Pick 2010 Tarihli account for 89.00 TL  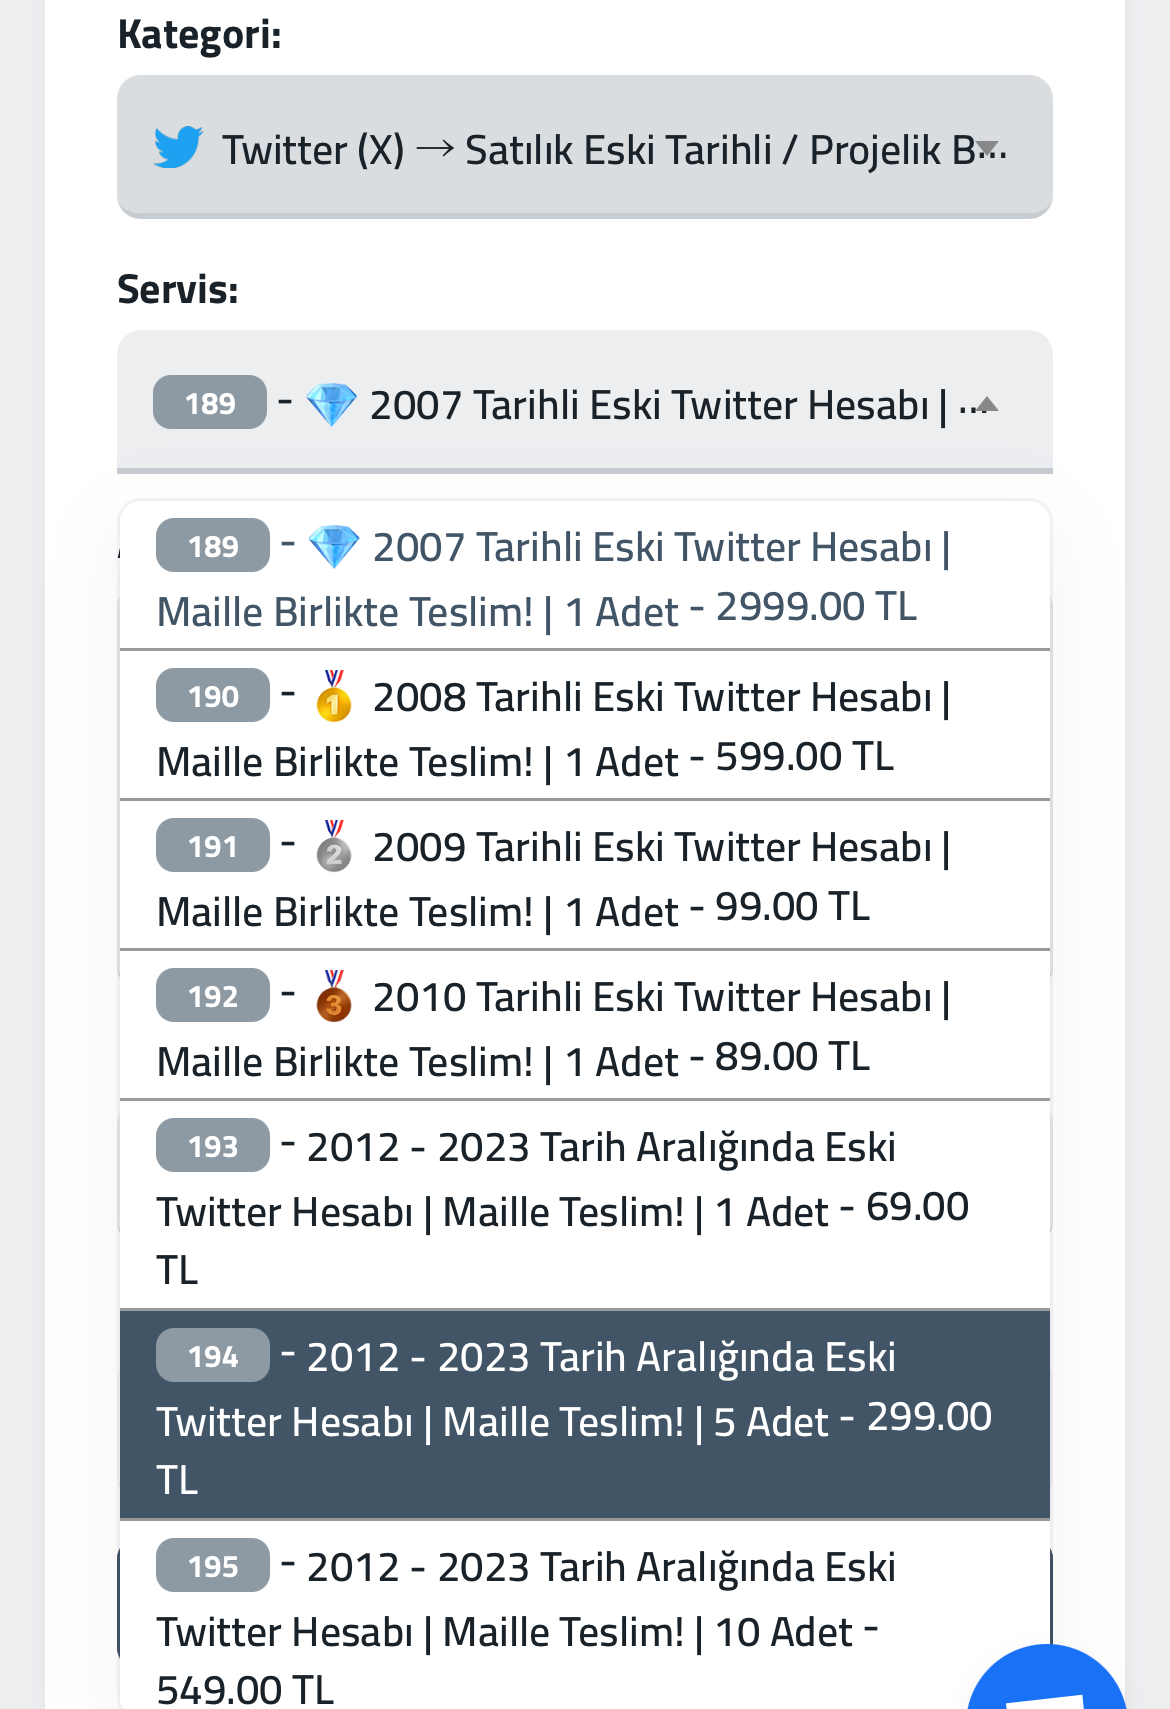(x=585, y=1026)
